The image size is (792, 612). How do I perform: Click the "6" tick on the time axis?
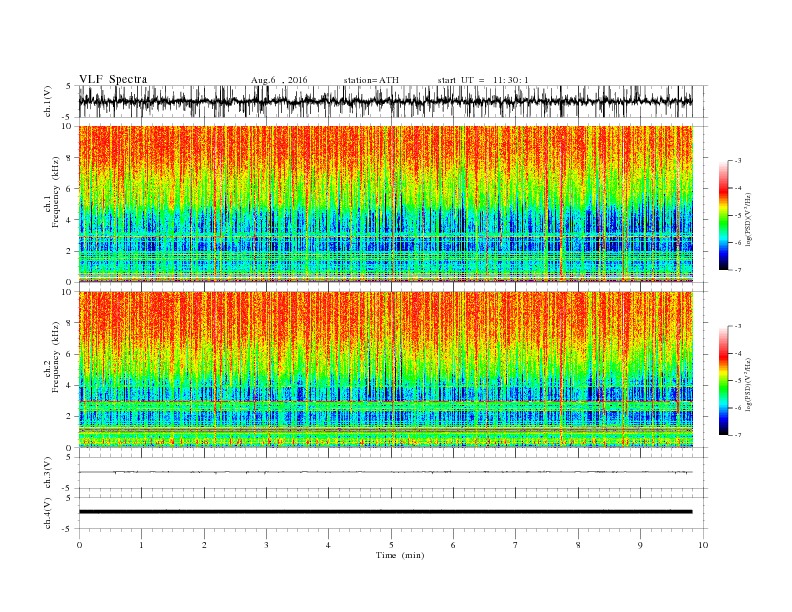[453, 545]
